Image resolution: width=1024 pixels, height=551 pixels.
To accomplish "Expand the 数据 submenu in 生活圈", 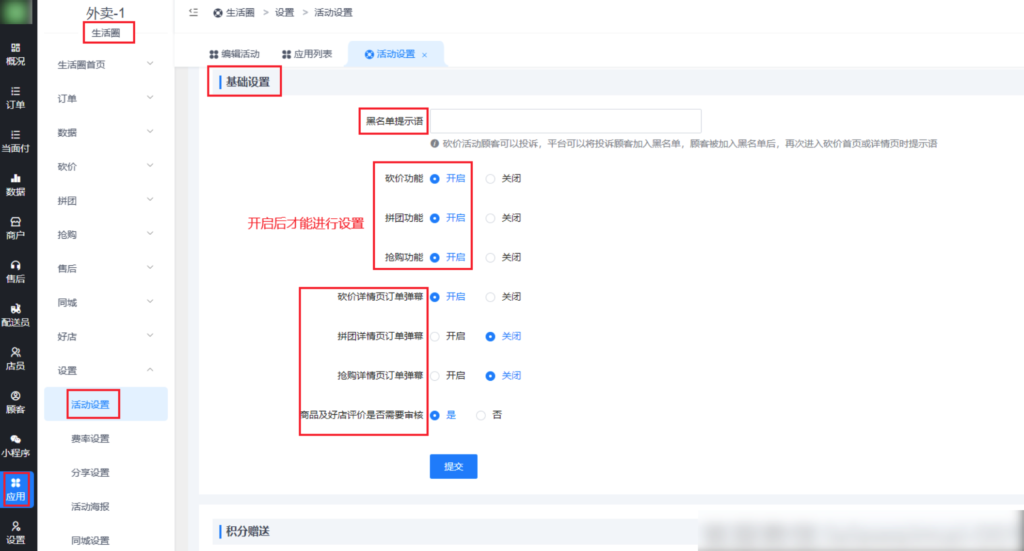I will (106, 132).
